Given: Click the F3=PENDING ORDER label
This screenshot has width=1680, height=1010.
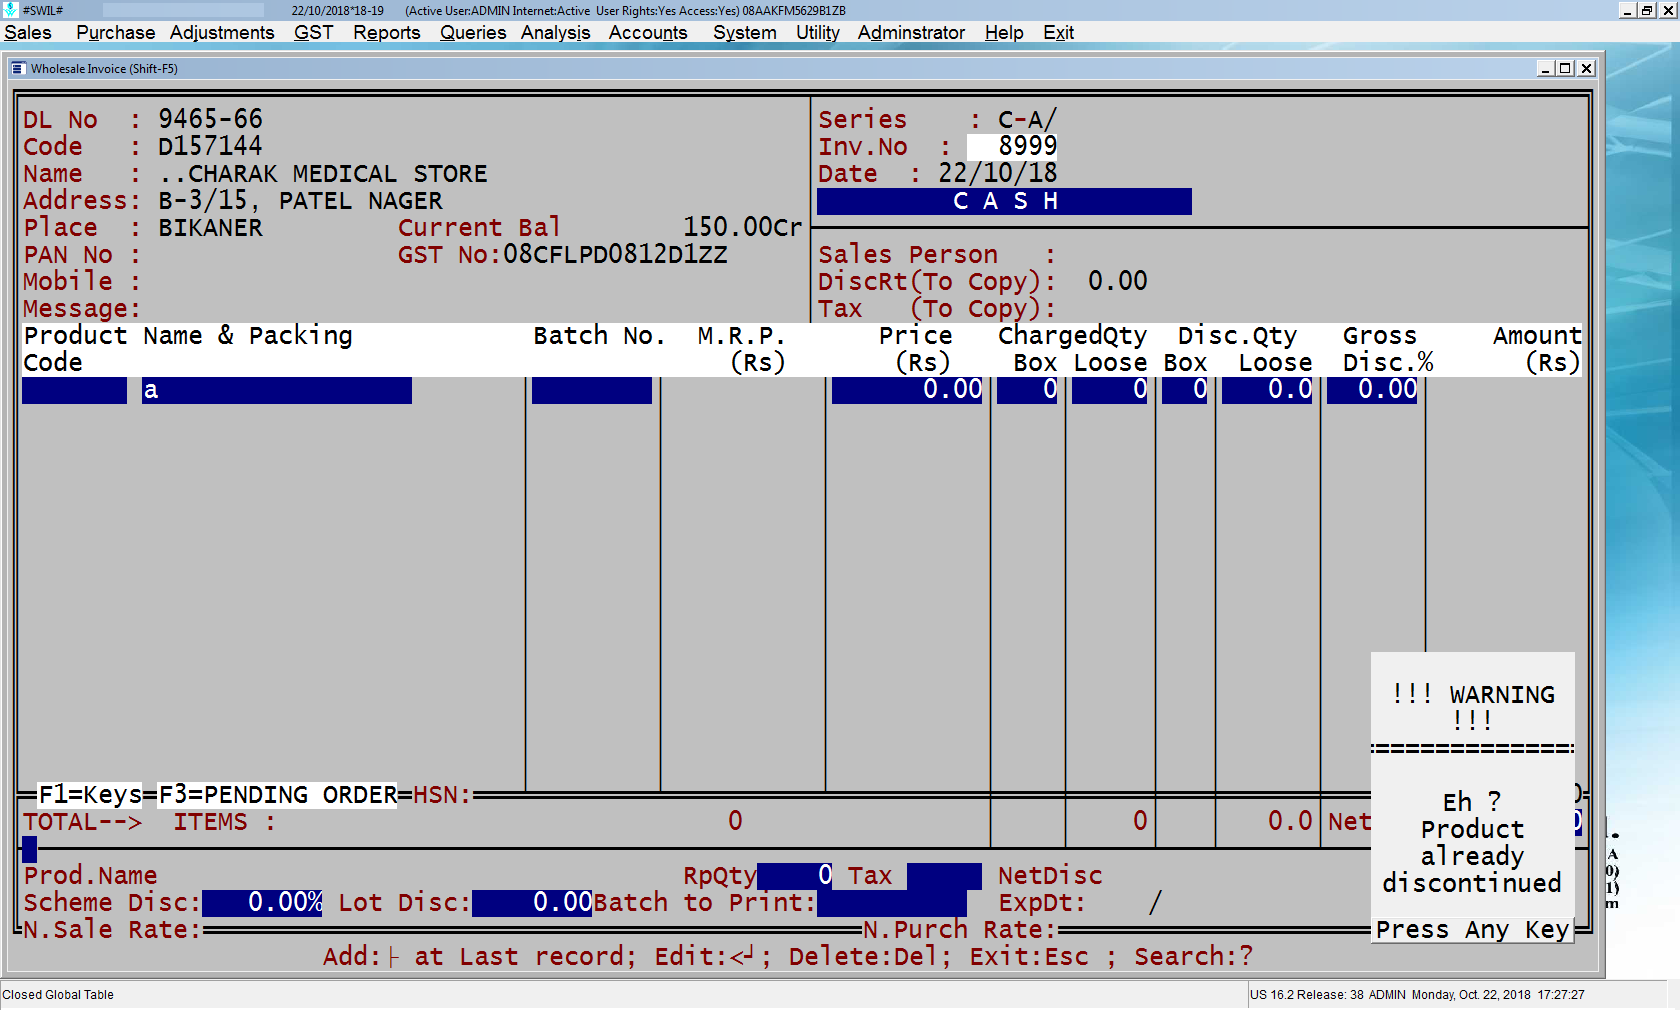Looking at the screenshot, I should [x=278, y=795].
